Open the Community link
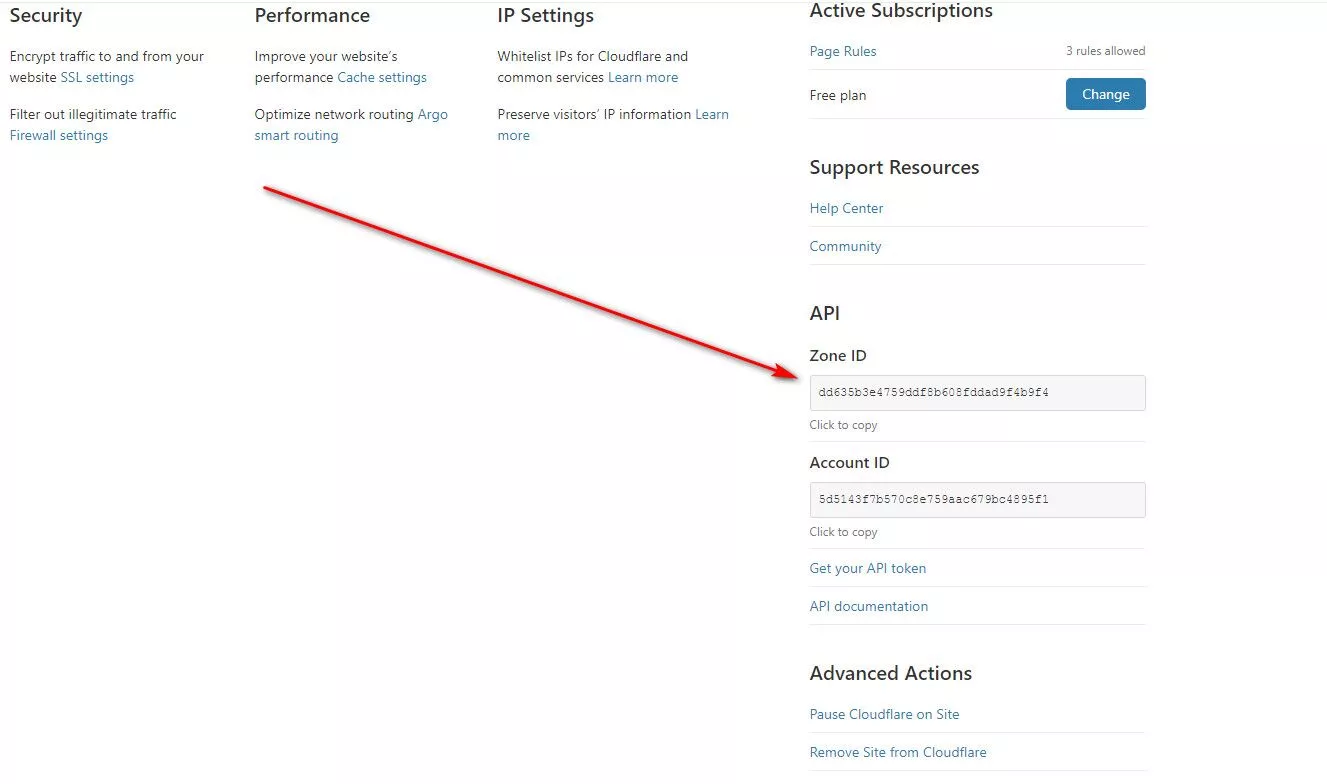The width and height of the screenshot is (1327, 784). (845, 246)
